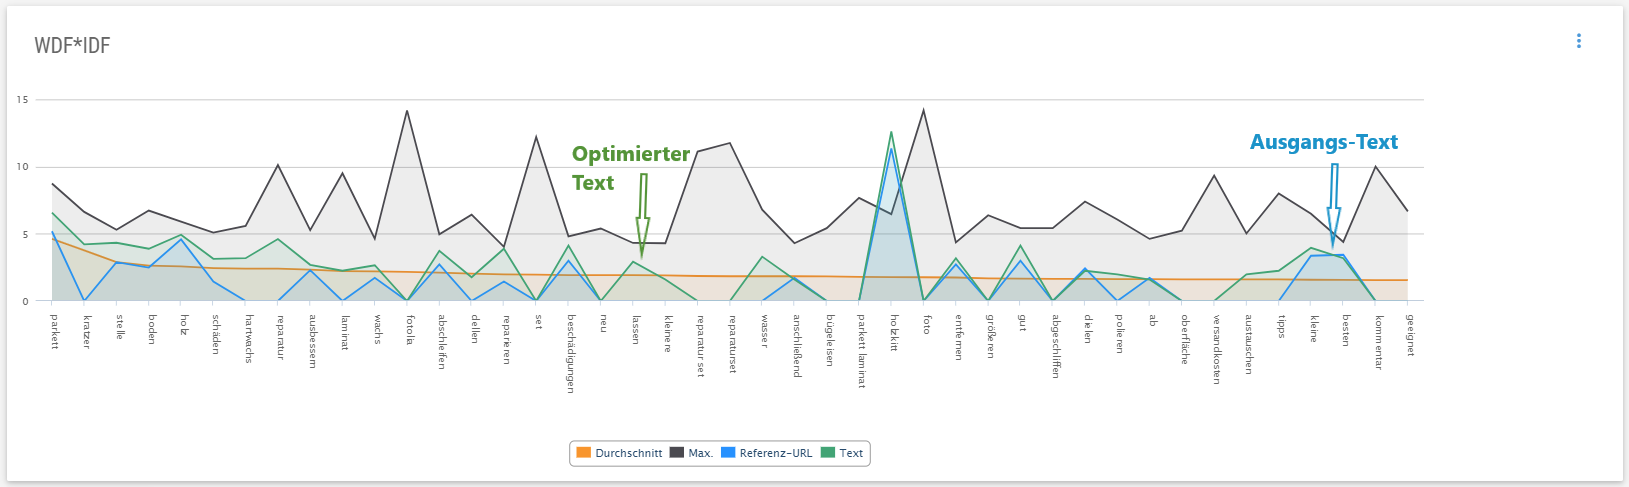Open the three-dot chart options menu
The image size is (1629, 487).
pyautogui.click(x=1579, y=41)
